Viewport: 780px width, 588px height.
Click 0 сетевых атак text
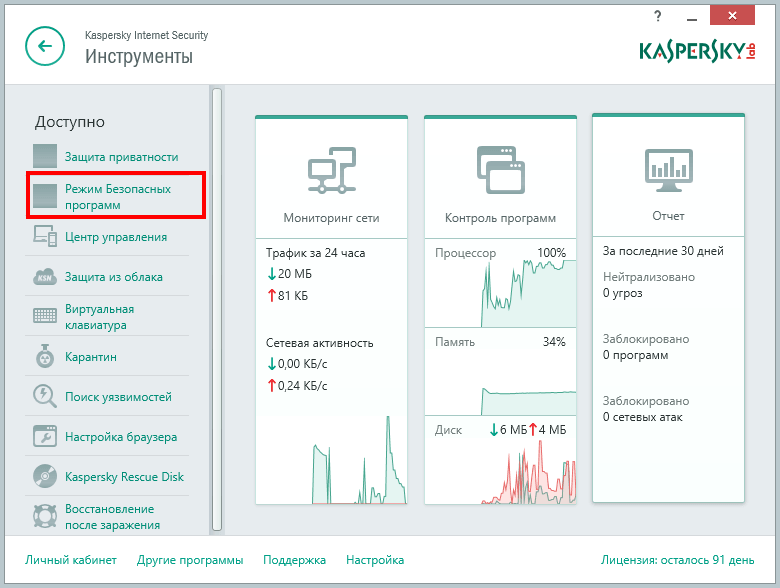[x=642, y=417]
